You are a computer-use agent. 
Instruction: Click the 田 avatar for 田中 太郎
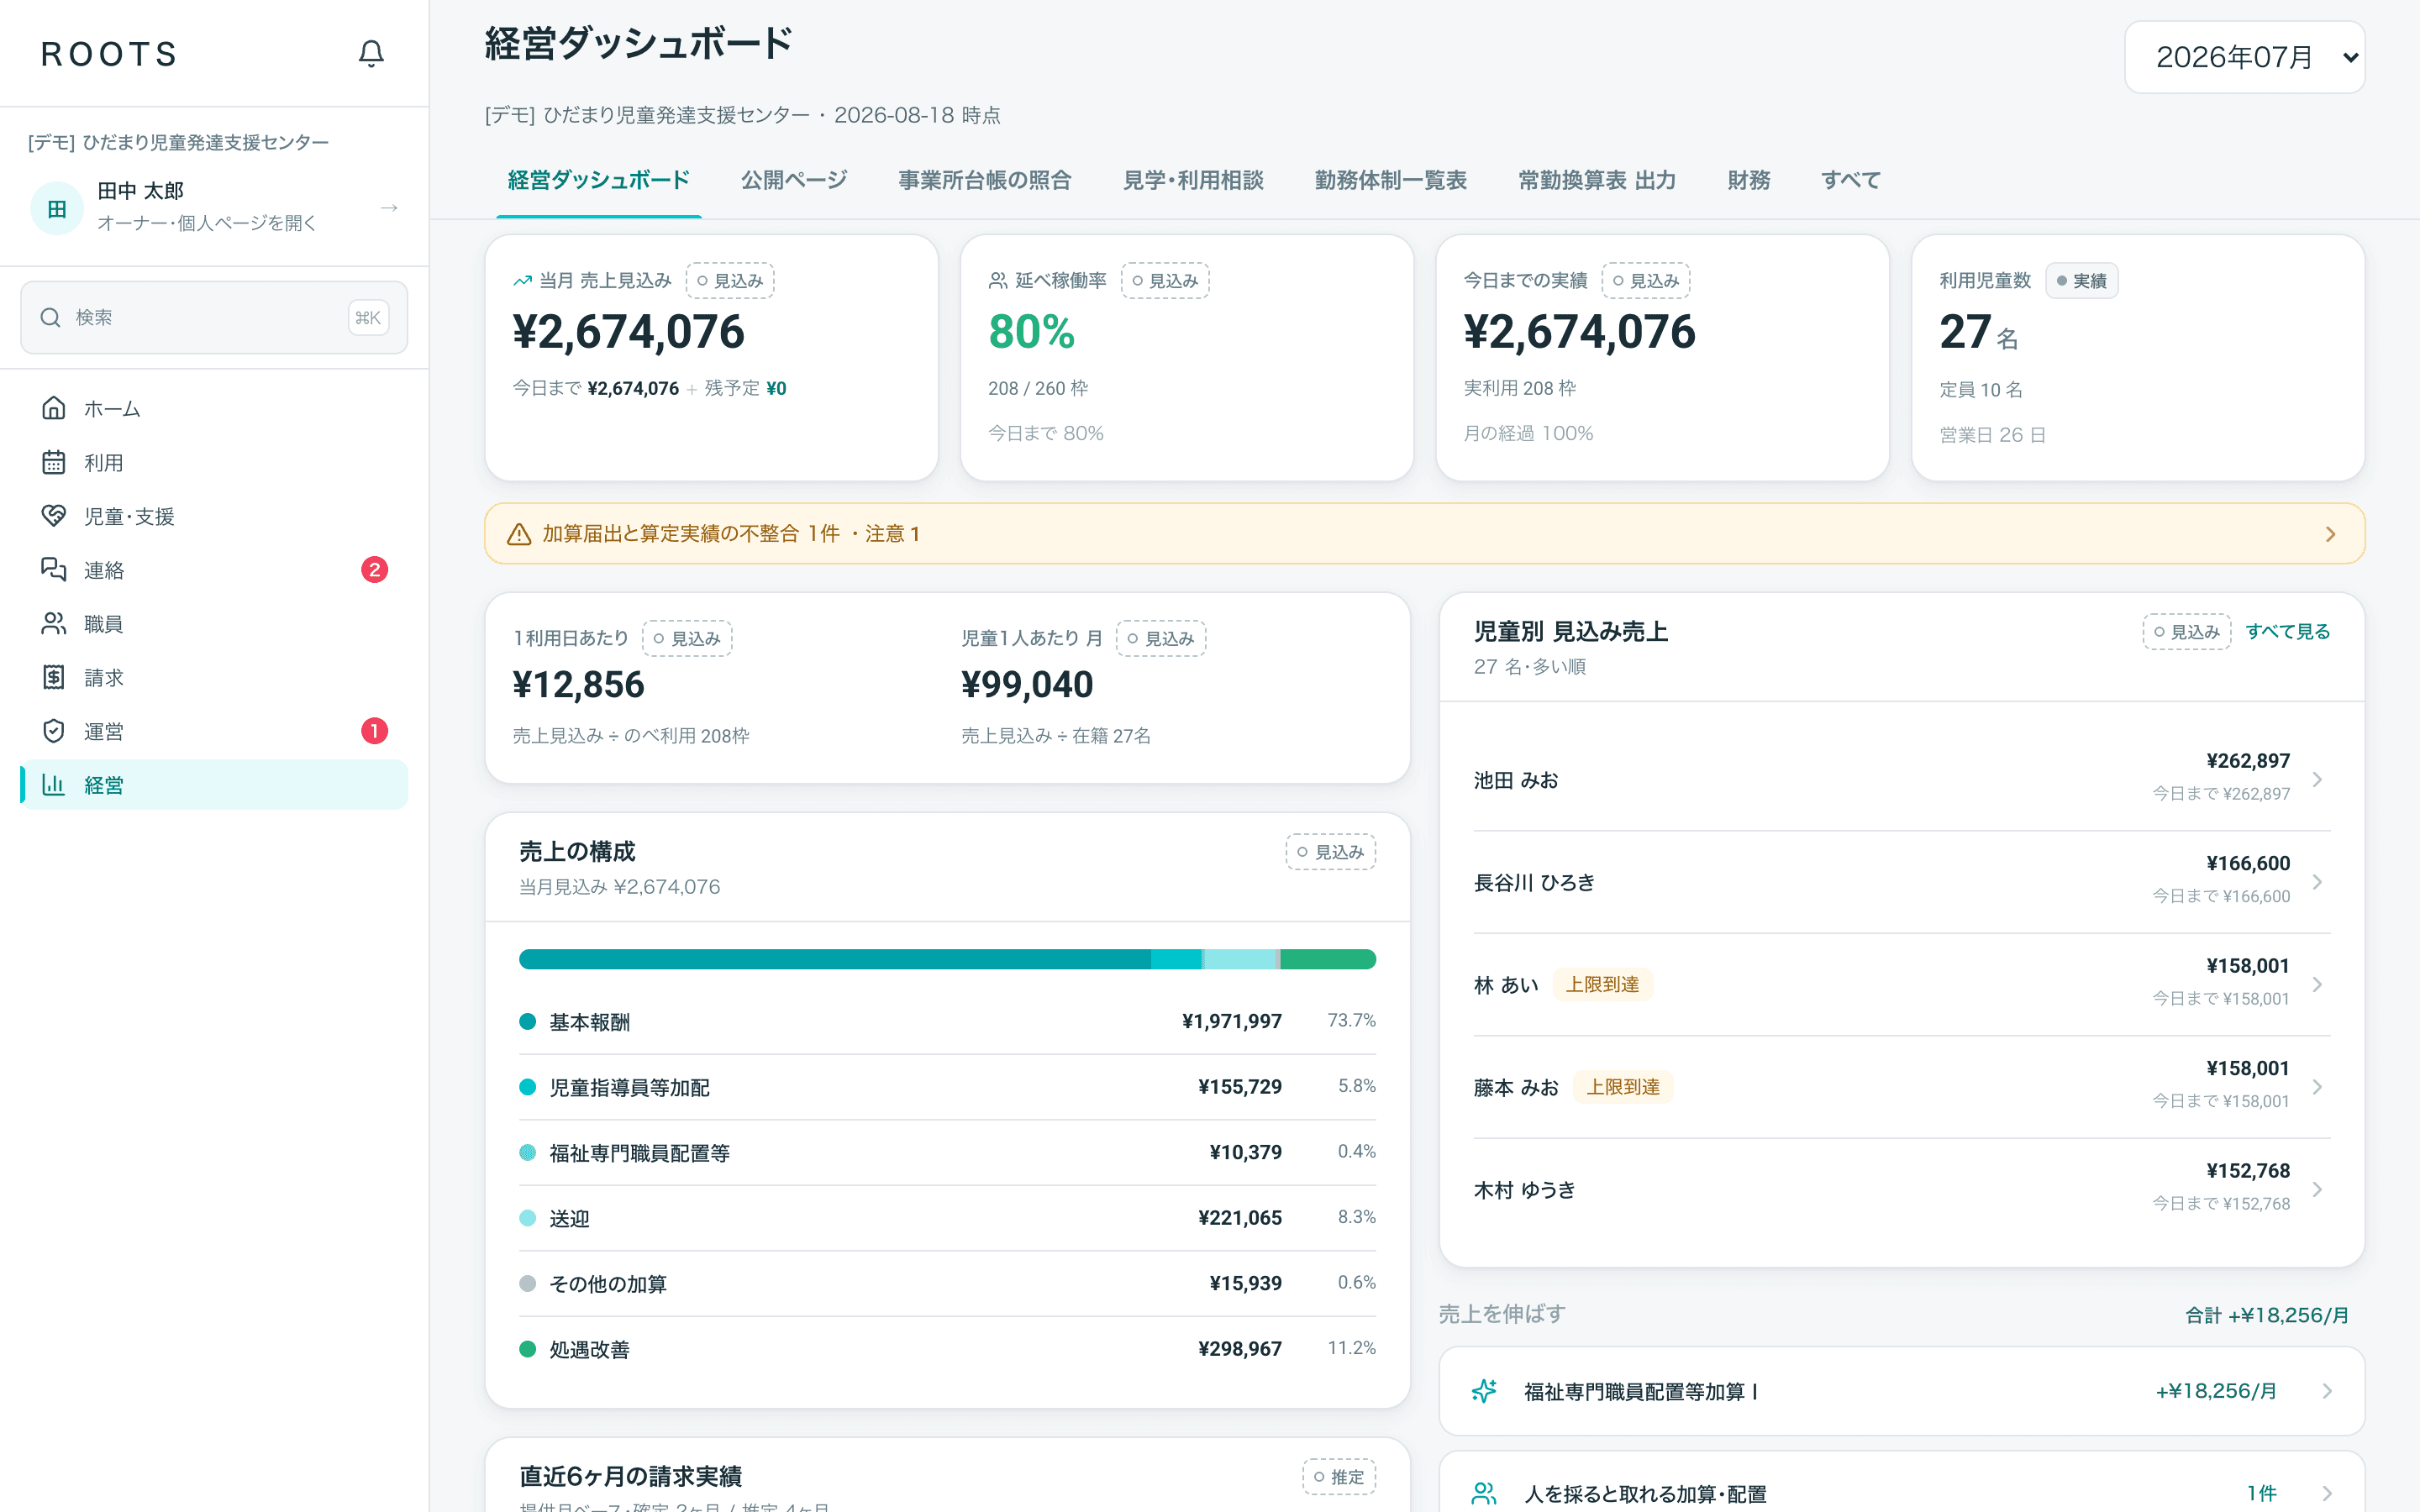tap(57, 208)
